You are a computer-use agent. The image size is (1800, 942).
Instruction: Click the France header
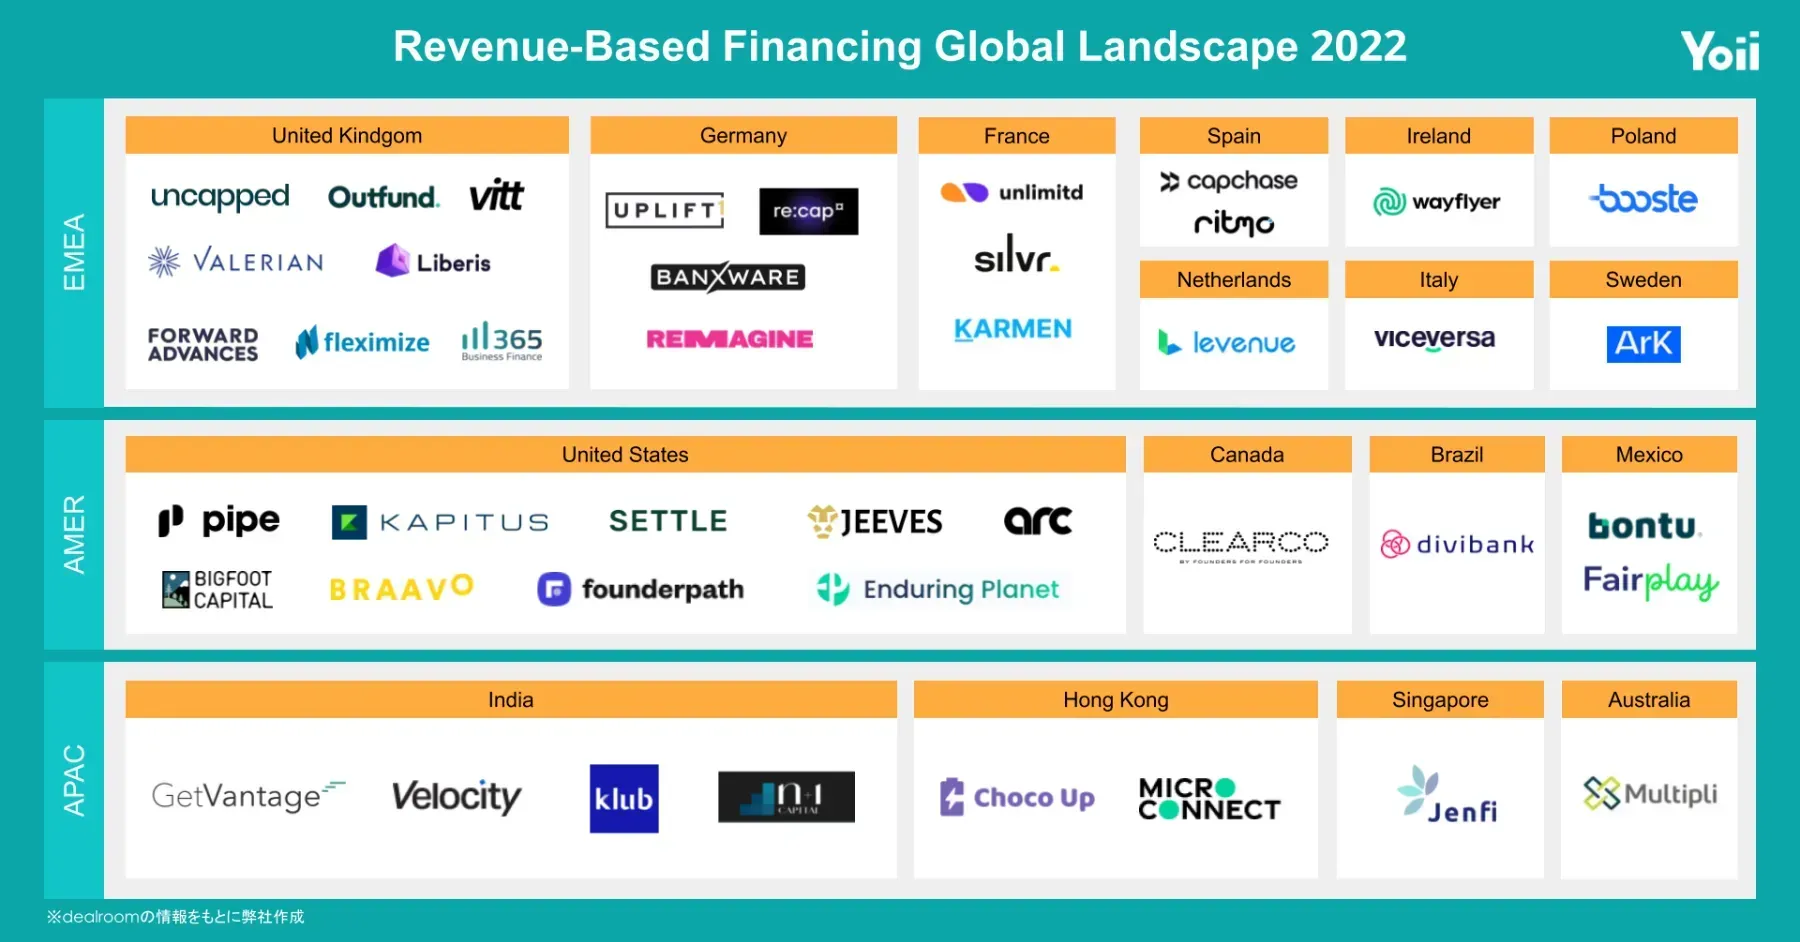point(1016,135)
